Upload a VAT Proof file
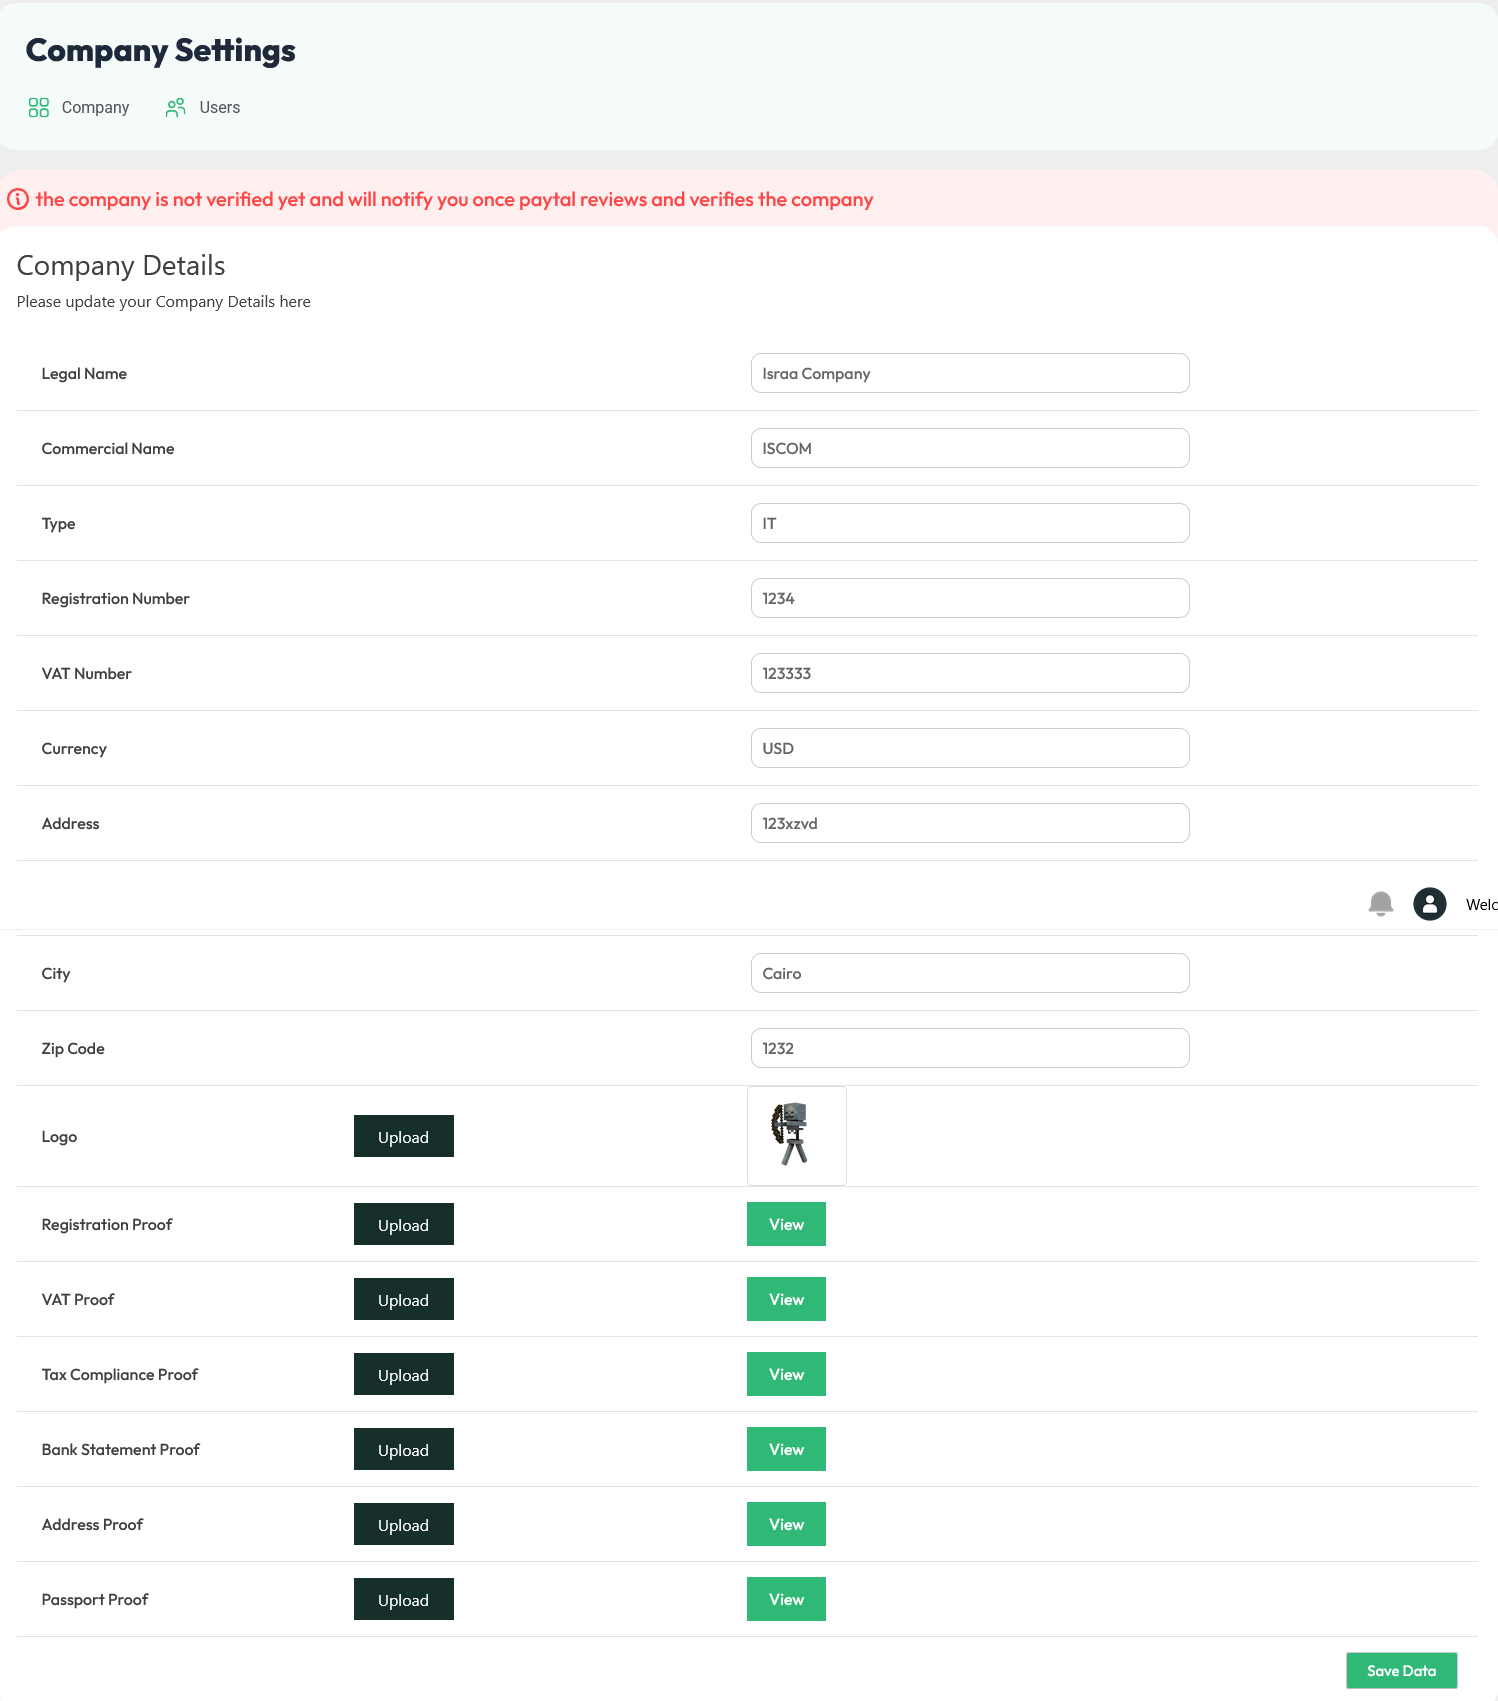The height and width of the screenshot is (1701, 1498). point(403,1299)
